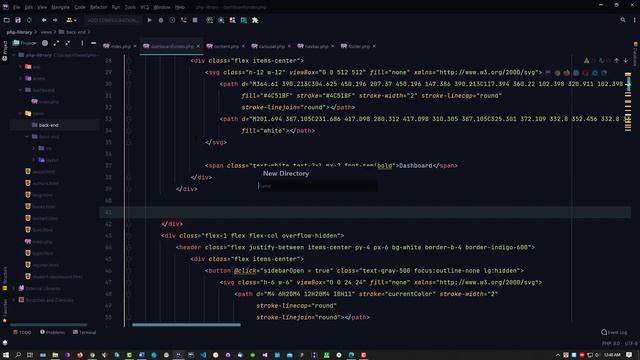Screen dimensions: 640x360
Task: Open Project panel options three-dot icon
Action: pos(82,43)
